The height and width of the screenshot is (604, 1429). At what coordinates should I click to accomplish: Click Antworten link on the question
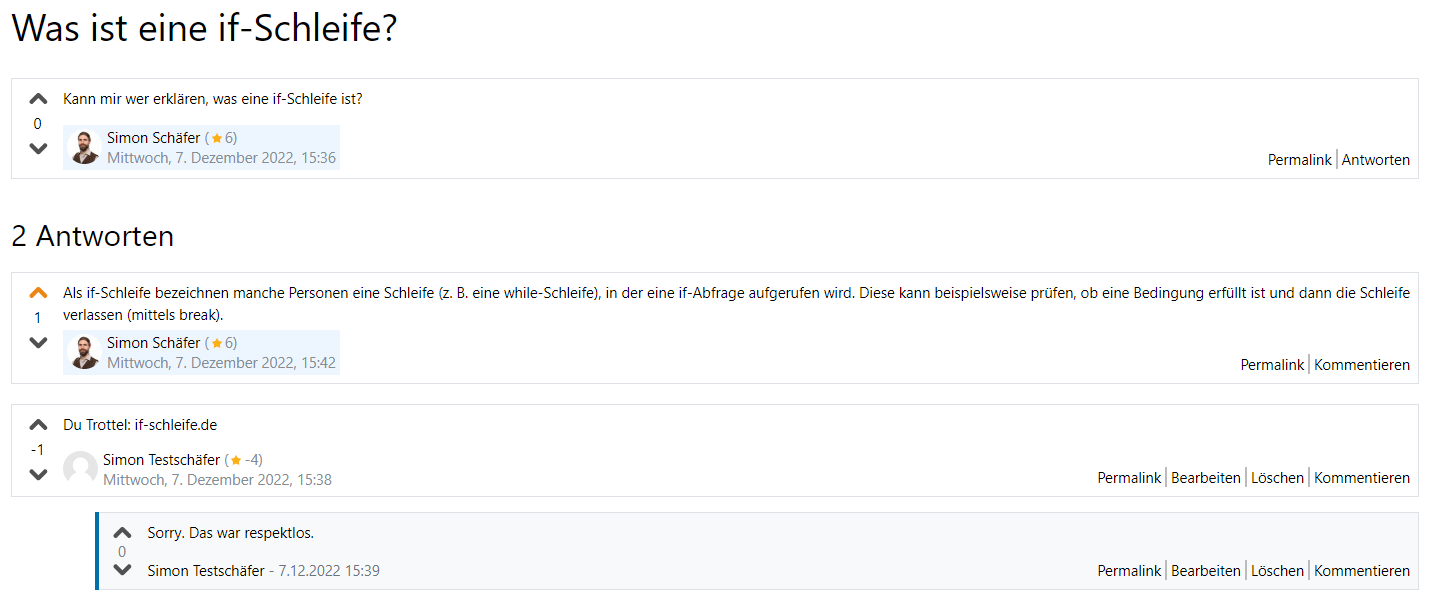[x=1375, y=160]
